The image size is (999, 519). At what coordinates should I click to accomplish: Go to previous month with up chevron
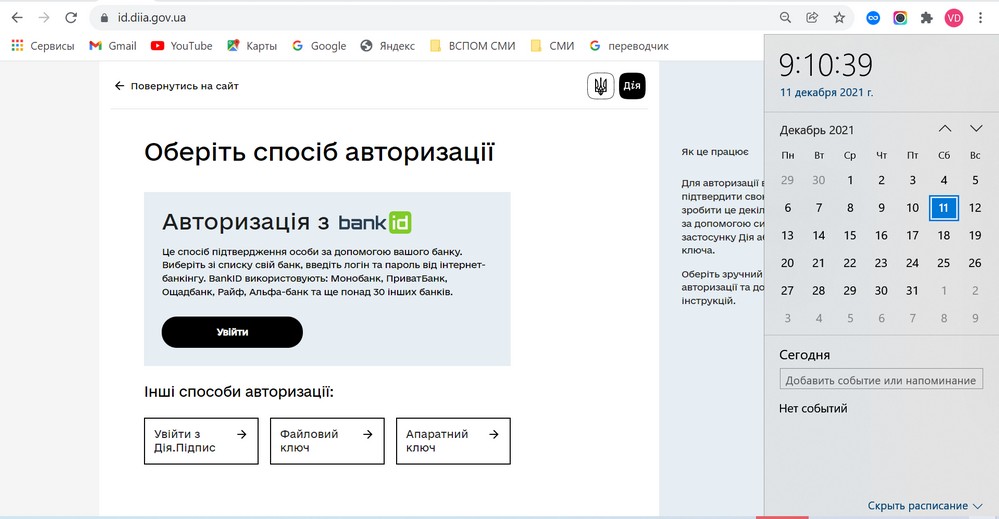(x=945, y=129)
